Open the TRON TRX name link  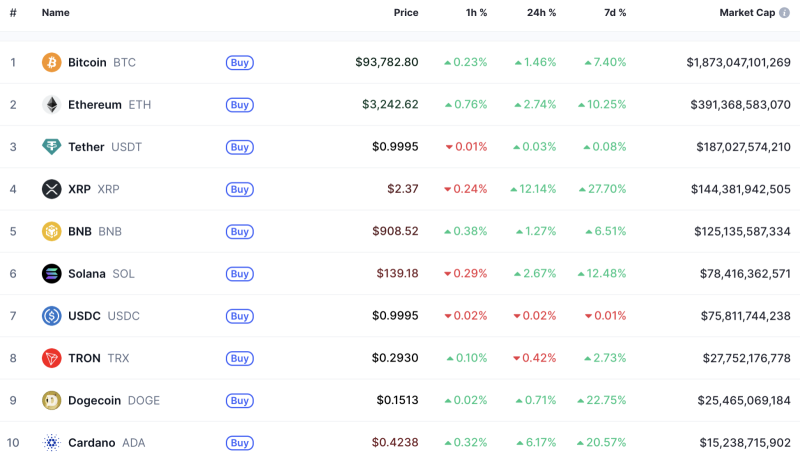(99, 359)
